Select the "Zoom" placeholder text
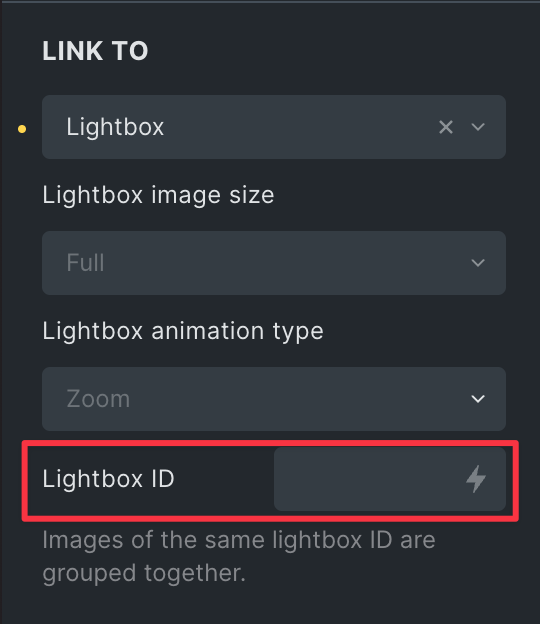This screenshot has width=540, height=624. click(x=98, y=399)
